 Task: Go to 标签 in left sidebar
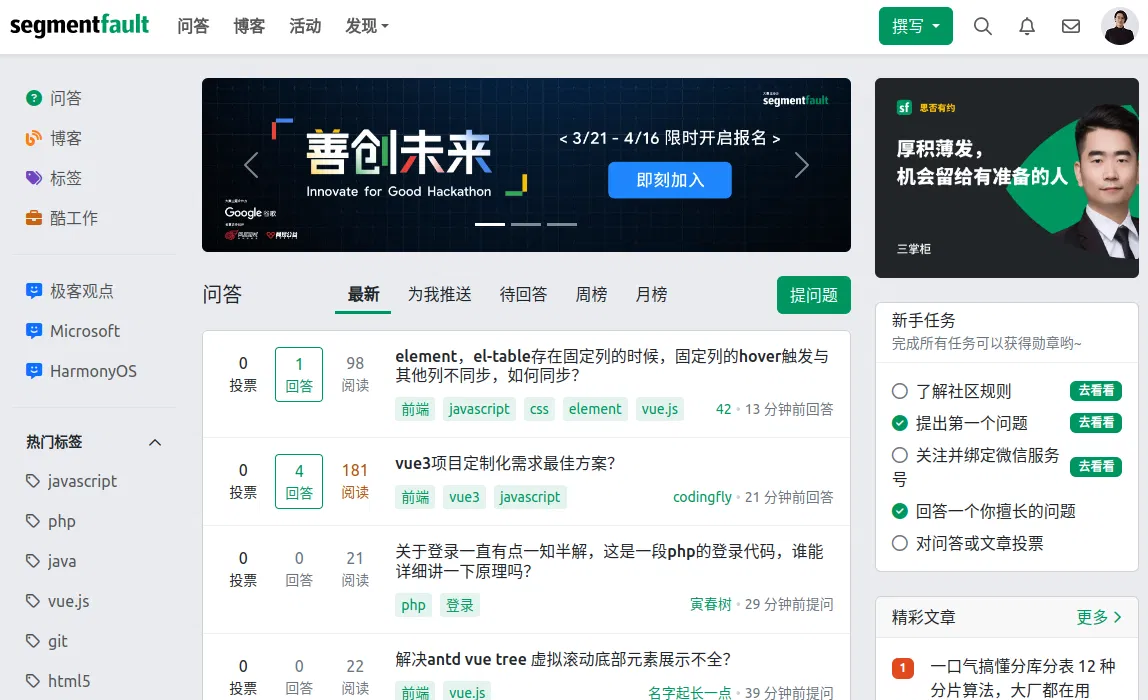click(x=65, y=178)
